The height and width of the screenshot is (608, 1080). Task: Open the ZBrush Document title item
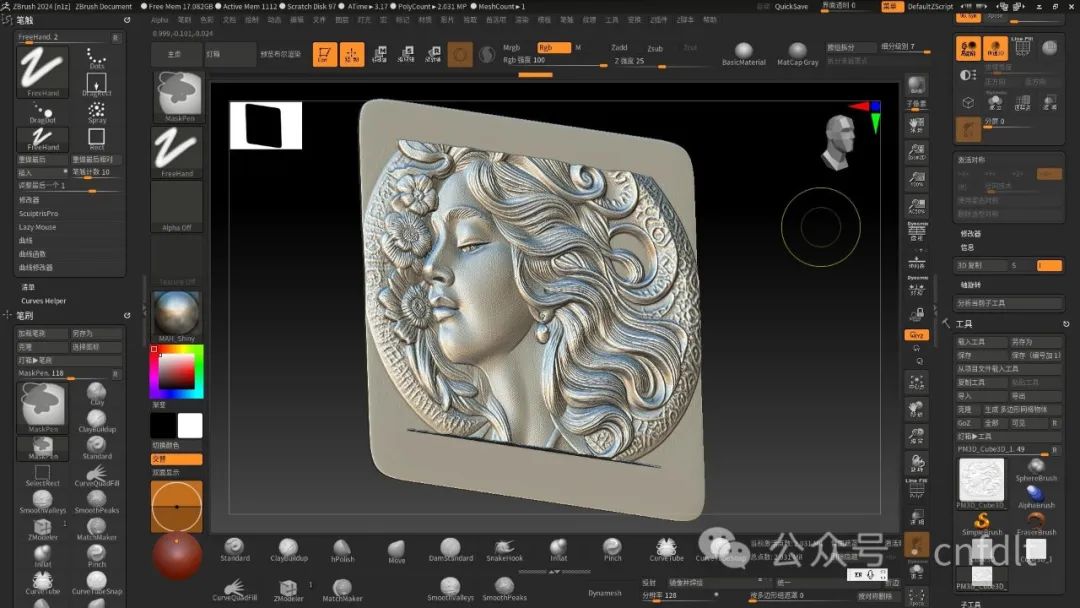(x=103, y=6)
